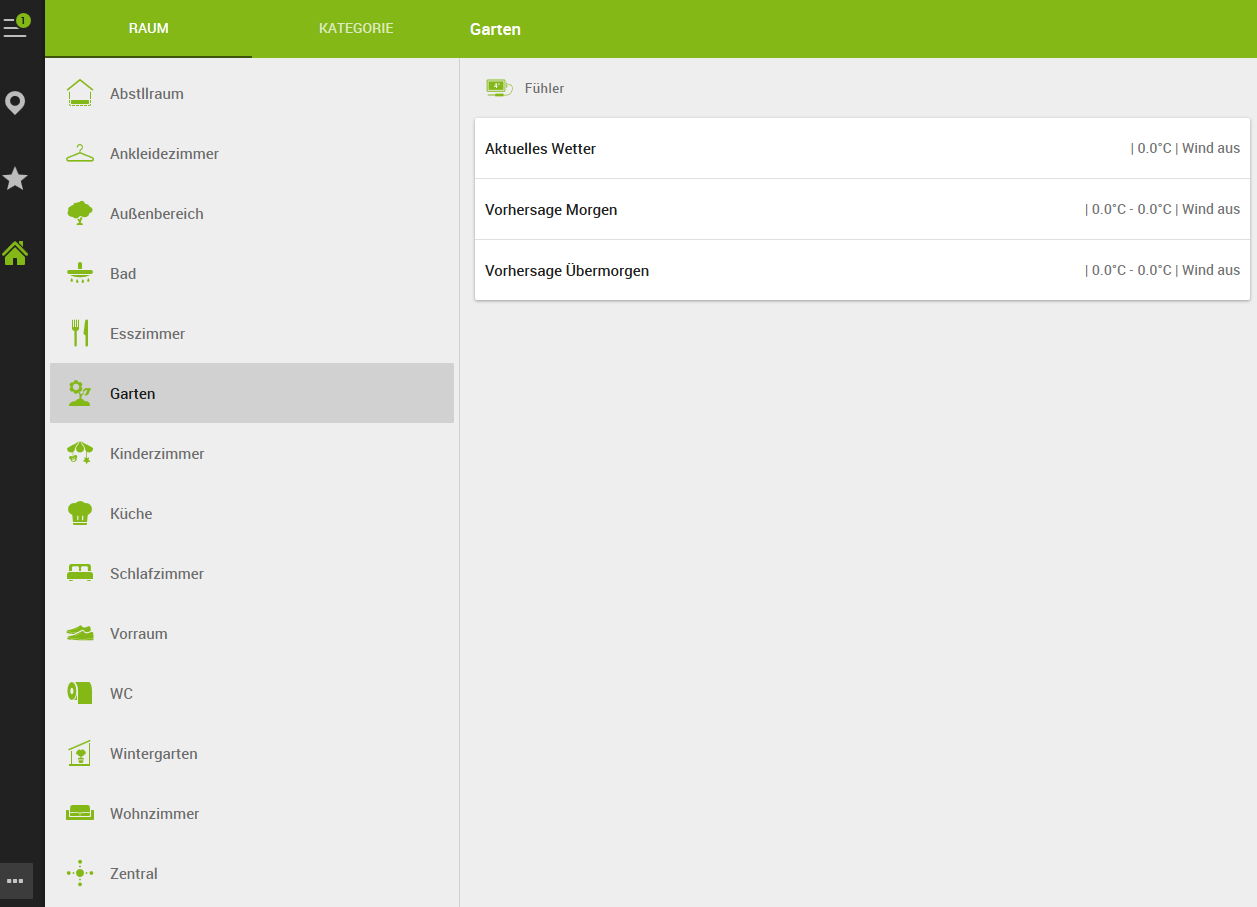Select Wohnzimmer room entry
Viewport: 1257px width, 907px height.
pyautogui.click(x=252, y=813)
